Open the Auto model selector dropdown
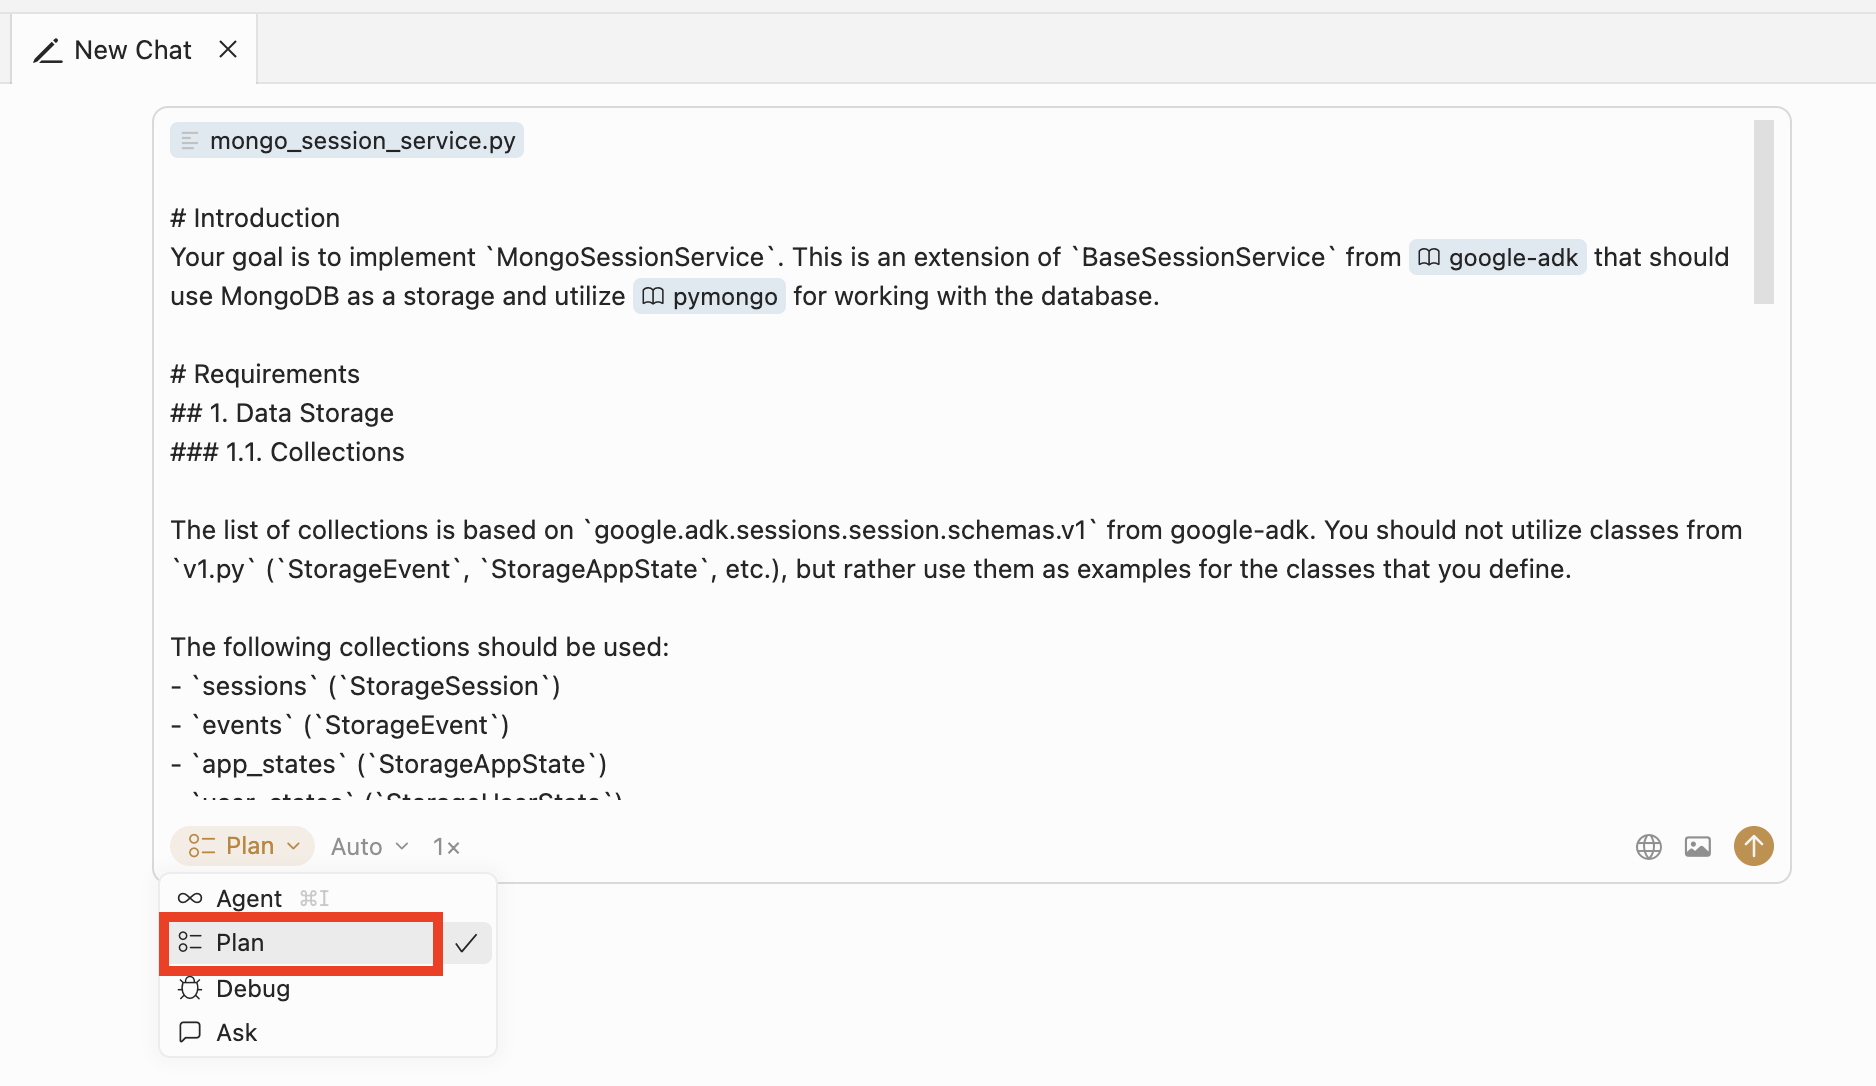1876x1086 pixels. point(368,846)
